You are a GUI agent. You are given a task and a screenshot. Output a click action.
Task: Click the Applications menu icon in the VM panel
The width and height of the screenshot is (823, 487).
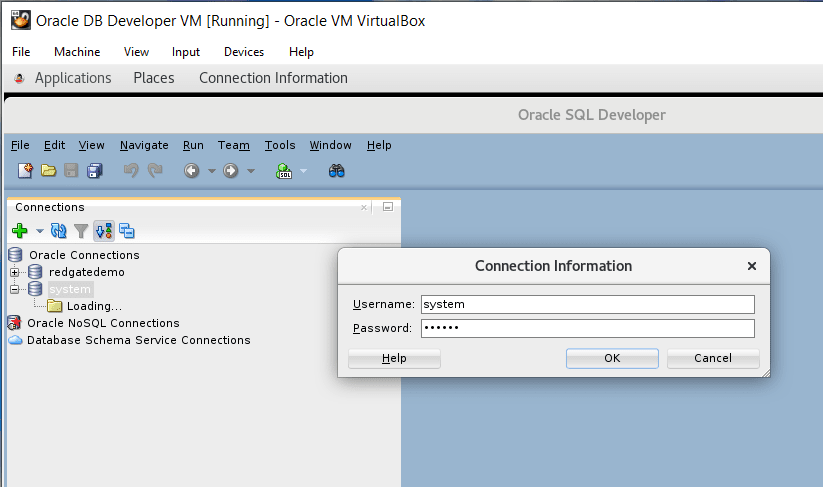[x=19, y=78]
